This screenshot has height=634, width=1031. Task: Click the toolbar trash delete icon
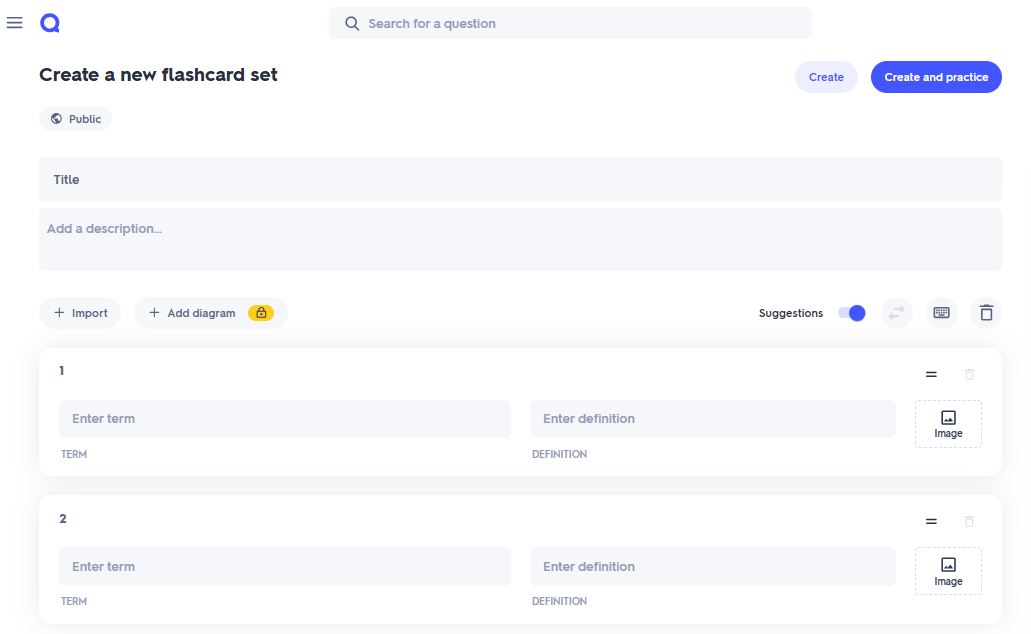pyautogui.click(x=986, y=313)
